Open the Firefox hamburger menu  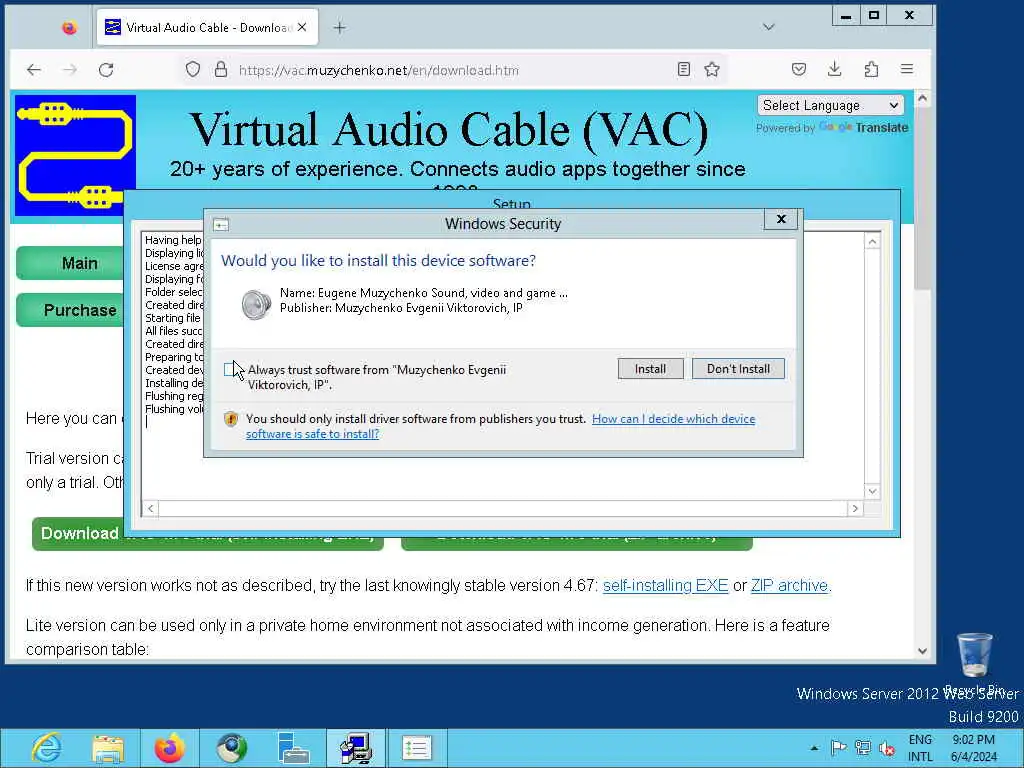click(x=906, y=69)
